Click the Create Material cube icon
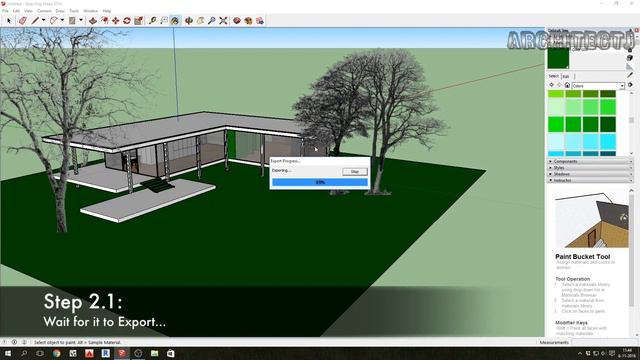 coord(630,58)
